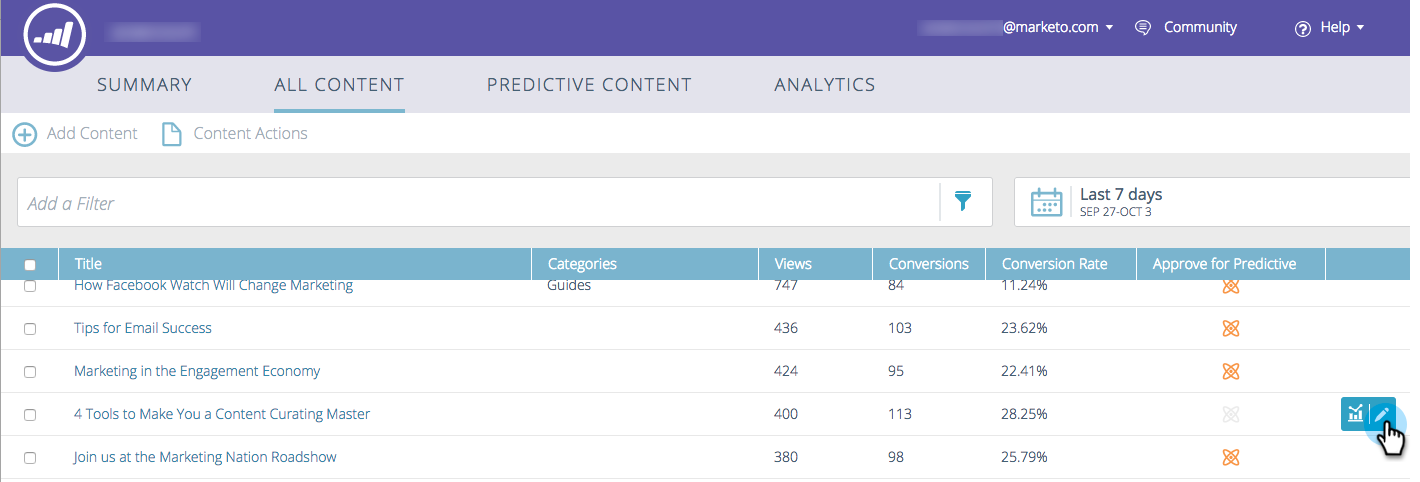Click the Marketo logo icon

pyautogui.click(x=55, y=36)
